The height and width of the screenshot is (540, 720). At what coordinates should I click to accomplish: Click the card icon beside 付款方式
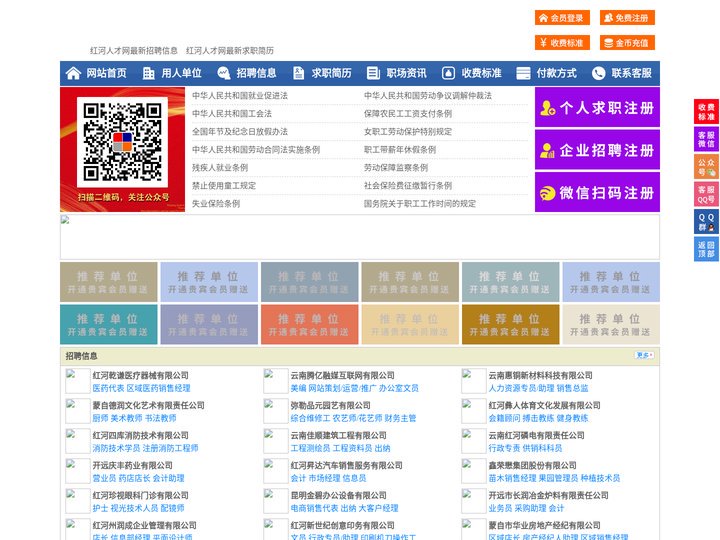[523, 73]
